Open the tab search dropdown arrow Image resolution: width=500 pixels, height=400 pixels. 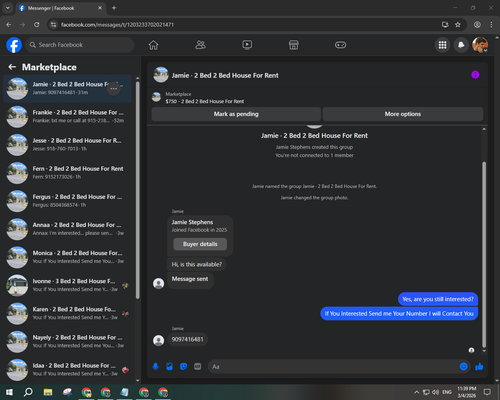[7, 8]
